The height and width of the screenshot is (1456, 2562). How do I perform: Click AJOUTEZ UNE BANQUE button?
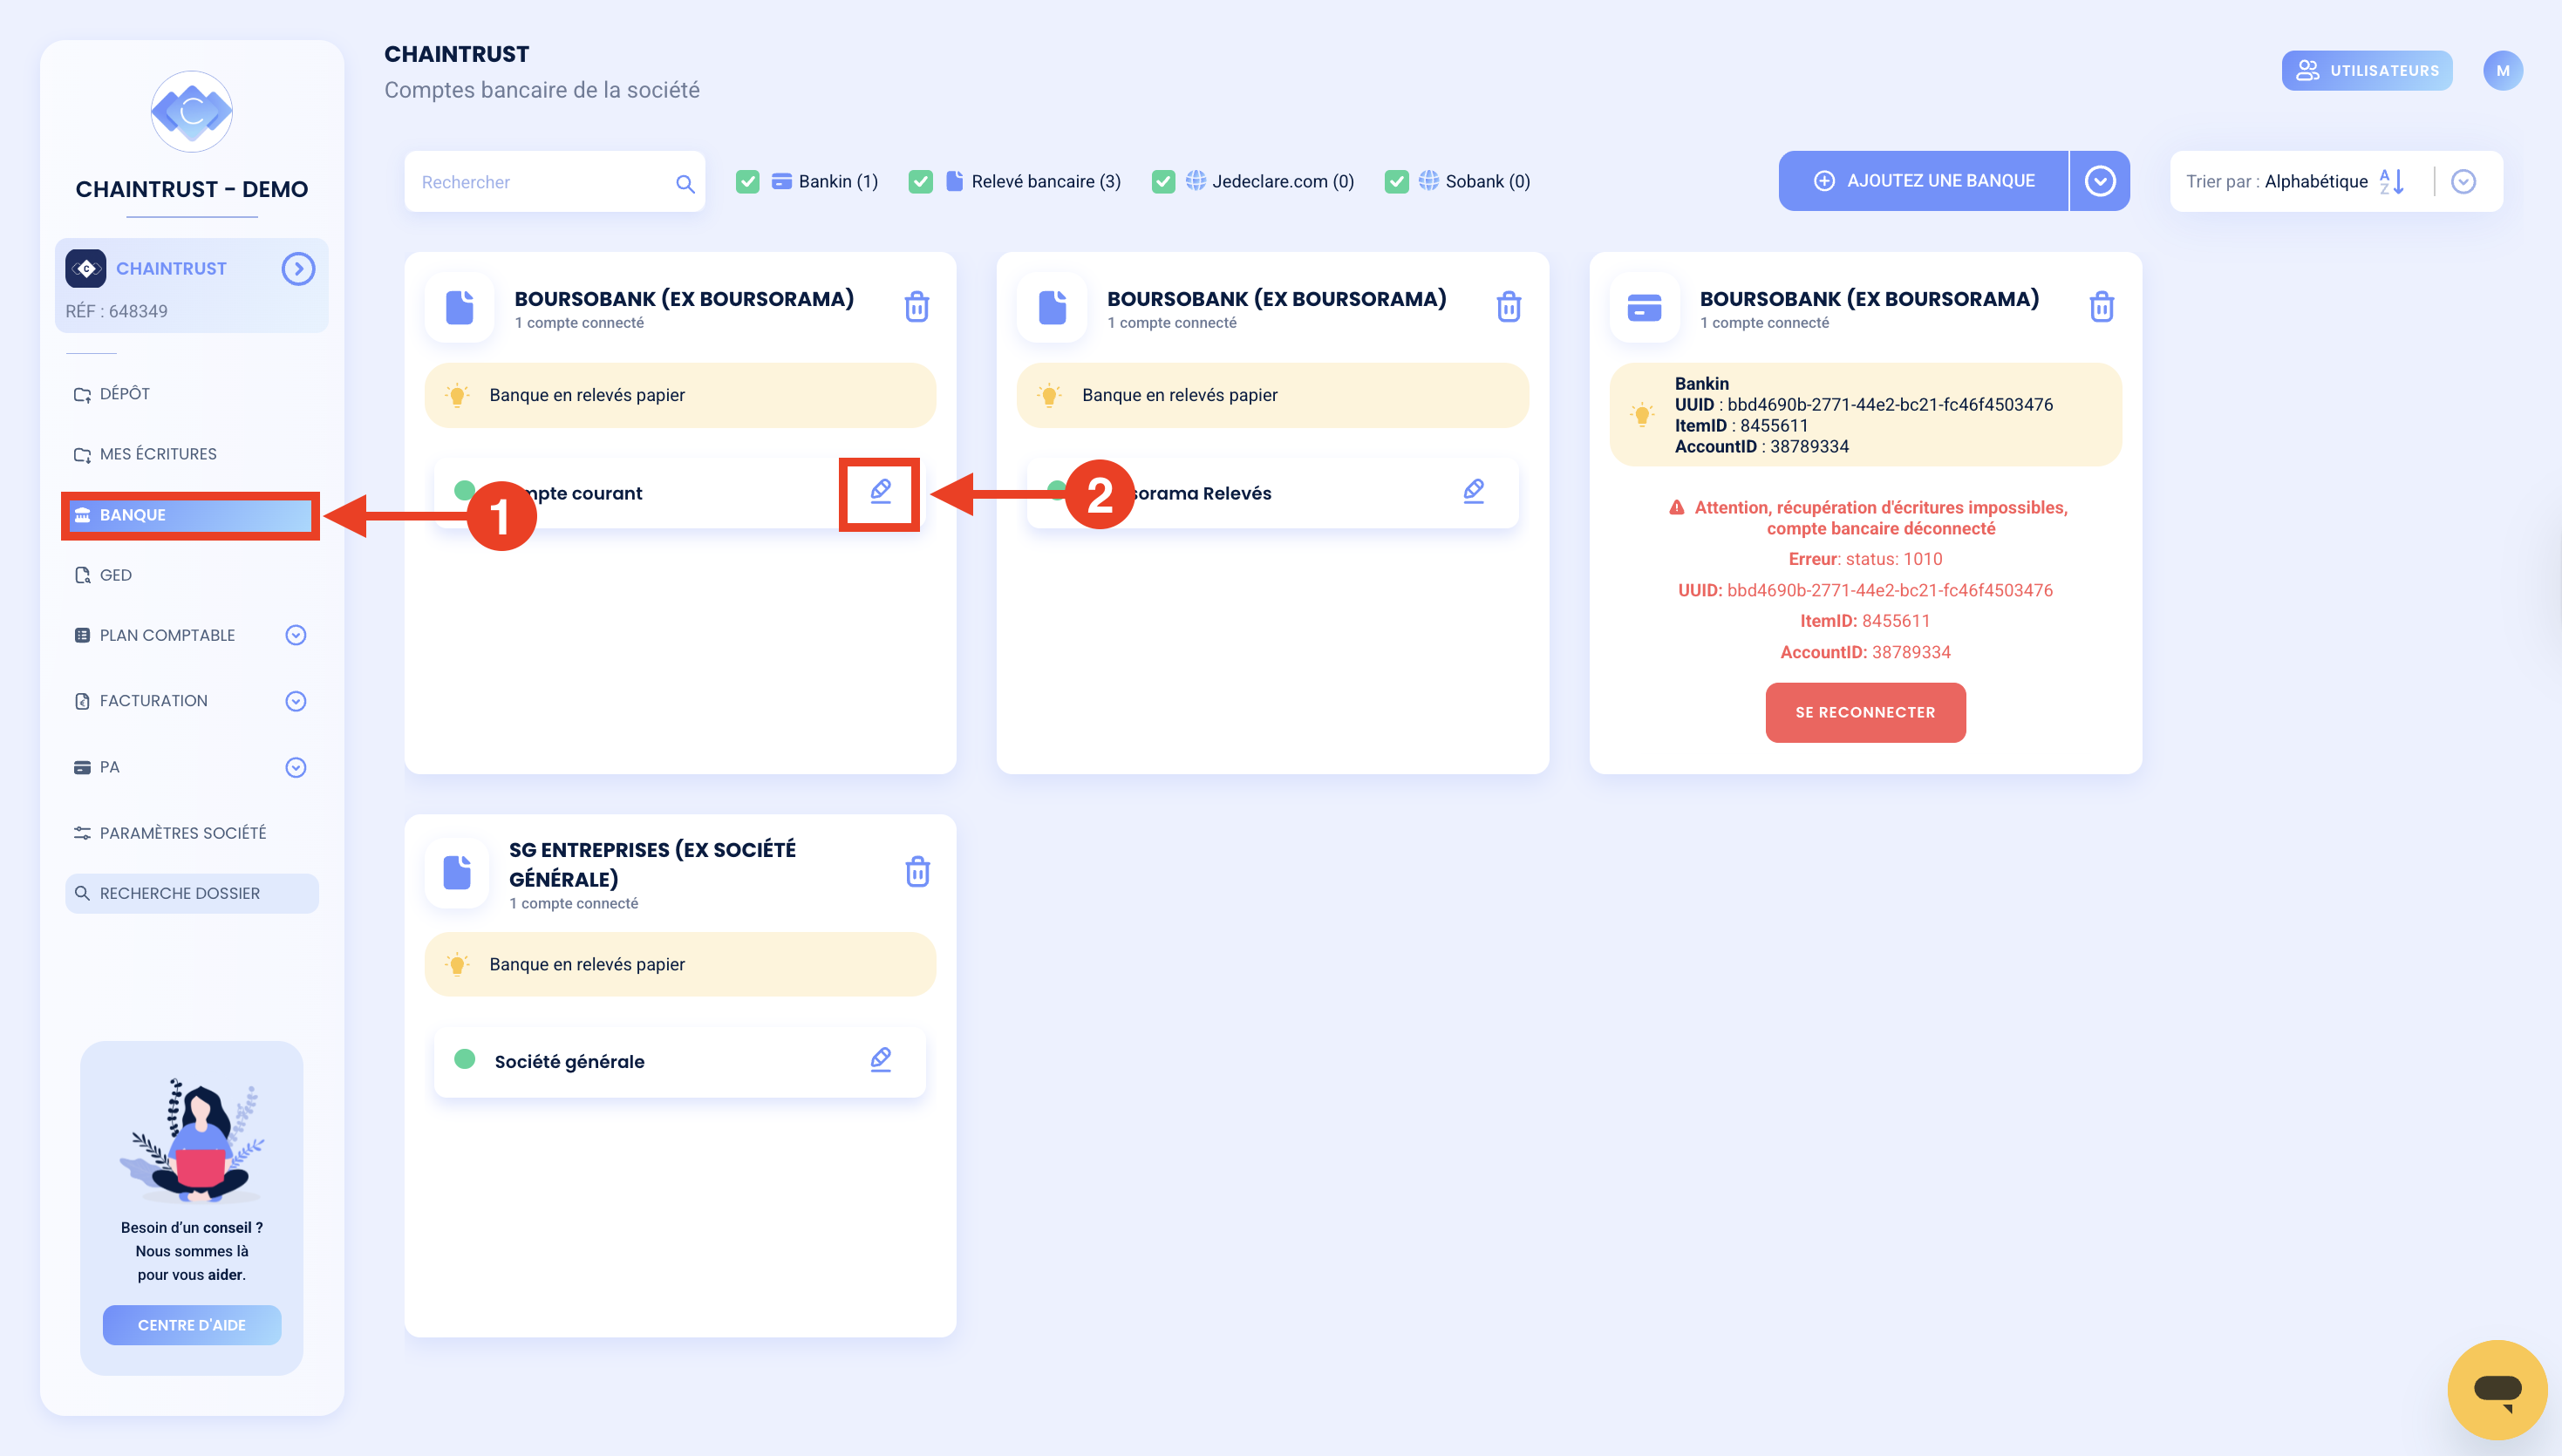pos(1923,181)
